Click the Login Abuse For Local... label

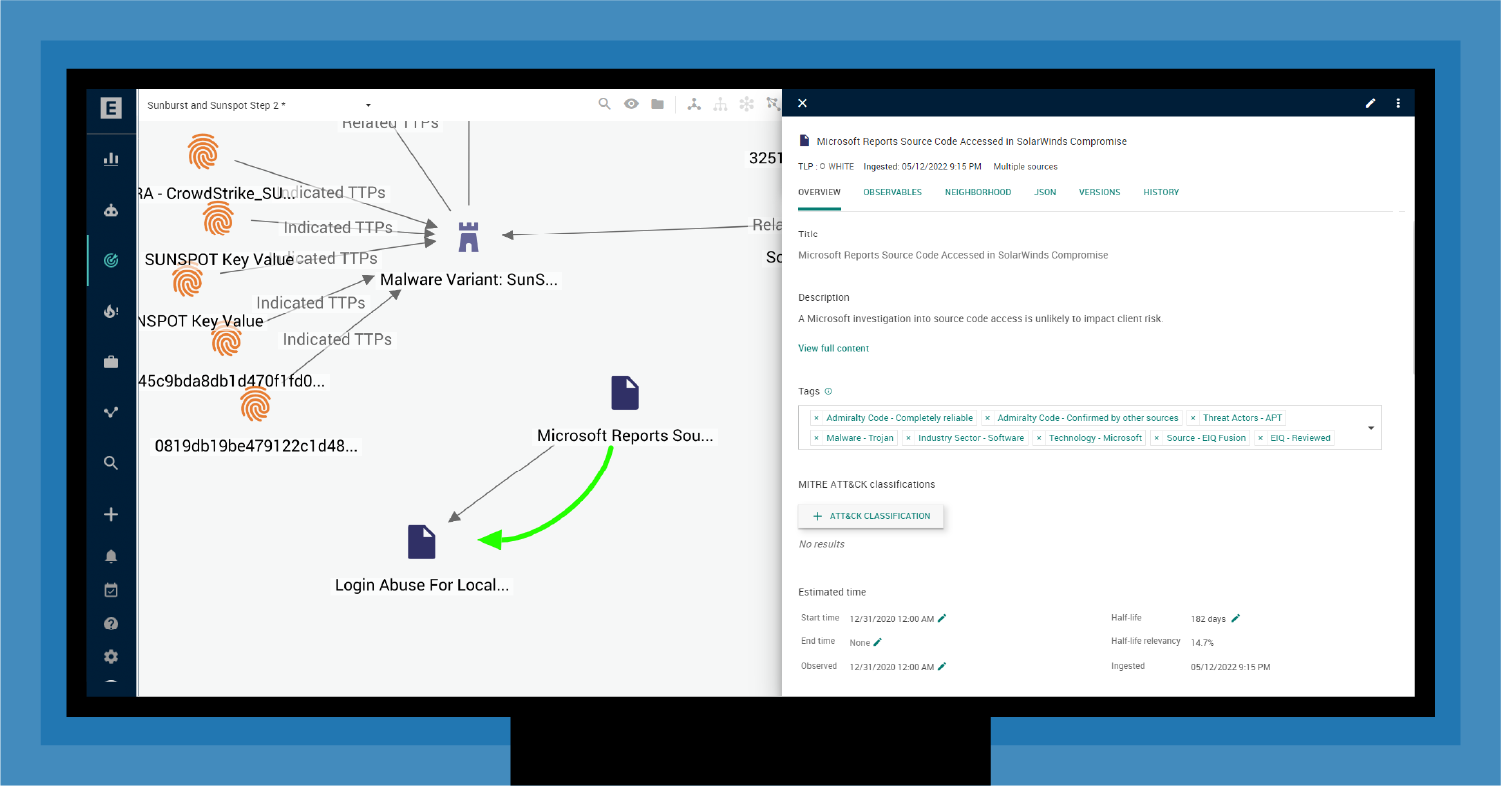pos(422,585)
